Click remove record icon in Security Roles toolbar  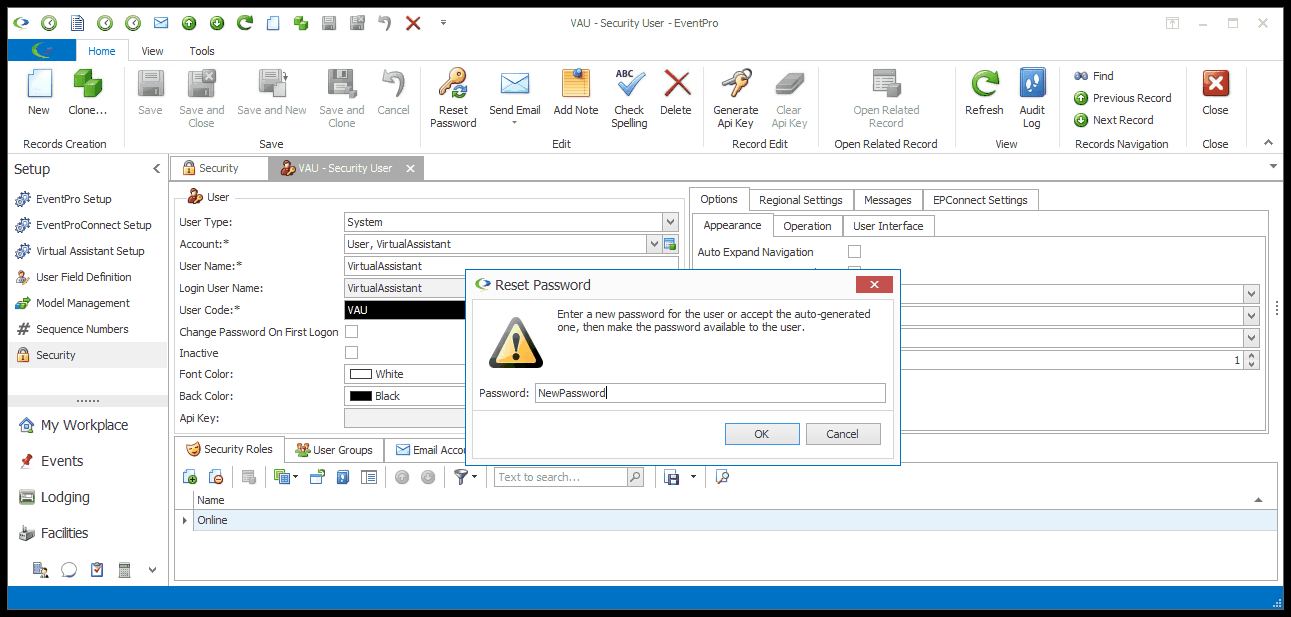[x=215, y=478]
